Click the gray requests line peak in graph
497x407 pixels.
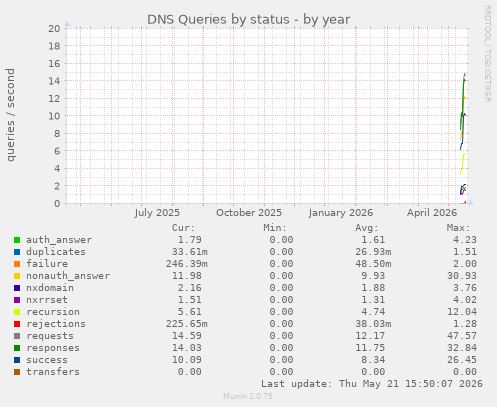465,75
